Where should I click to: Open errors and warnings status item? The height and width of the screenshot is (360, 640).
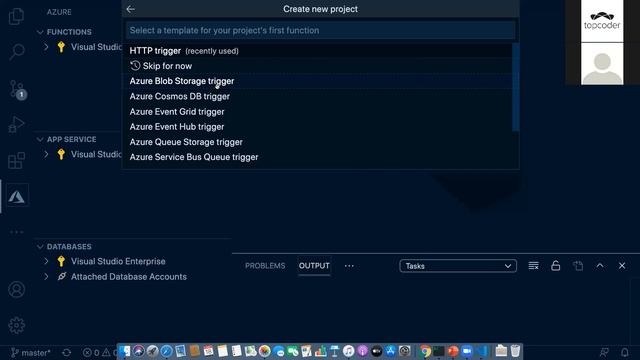[x=99, y=353]
